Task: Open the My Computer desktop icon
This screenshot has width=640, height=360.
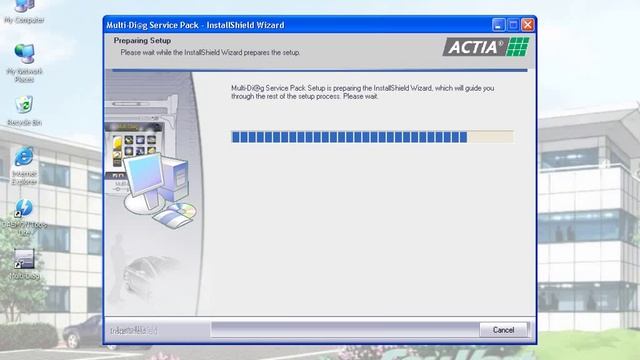Action: (24, 11)
